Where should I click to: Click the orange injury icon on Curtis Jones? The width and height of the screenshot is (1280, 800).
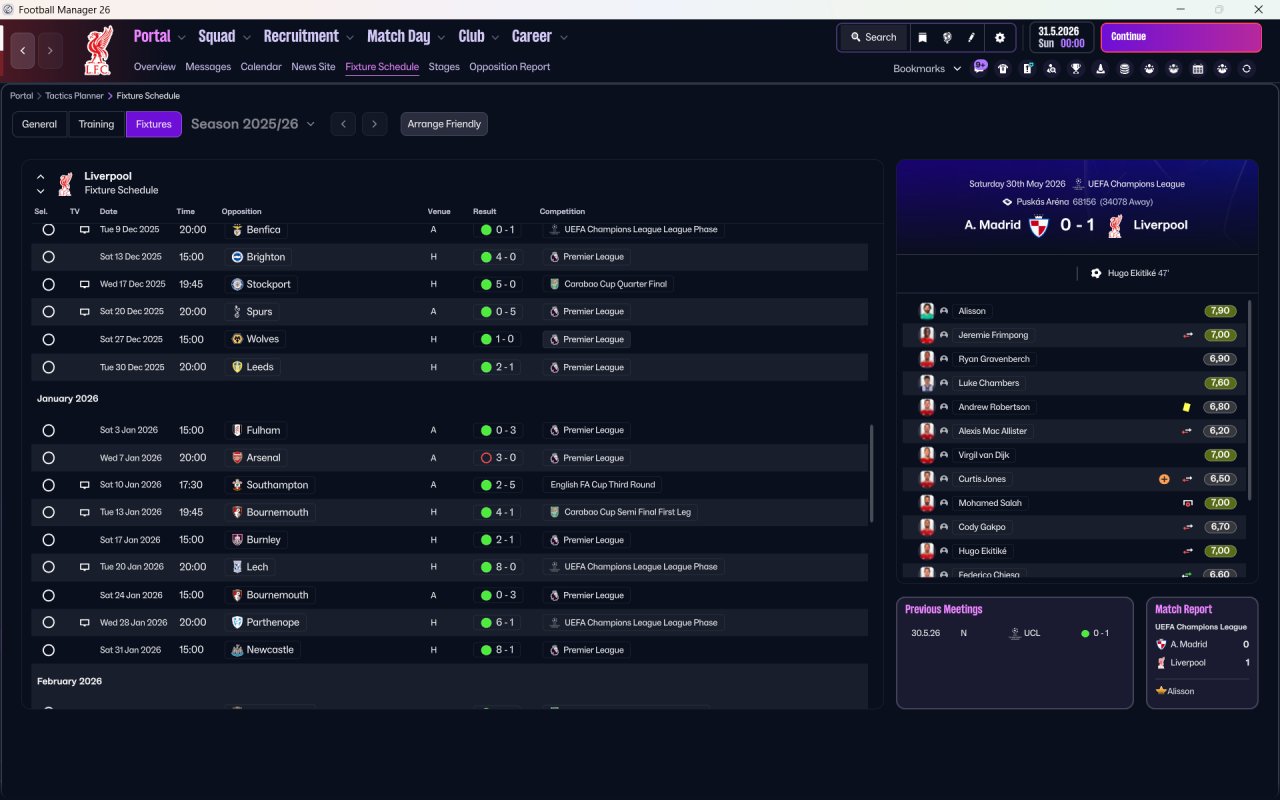(x=1164, y=479)
